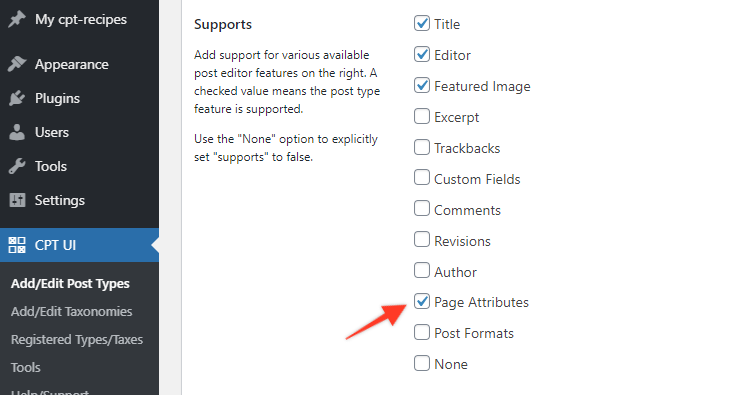Screen dimensions: 751x395
Task: Tick the Custom Fields checkbox
Action: pos(421,177)
